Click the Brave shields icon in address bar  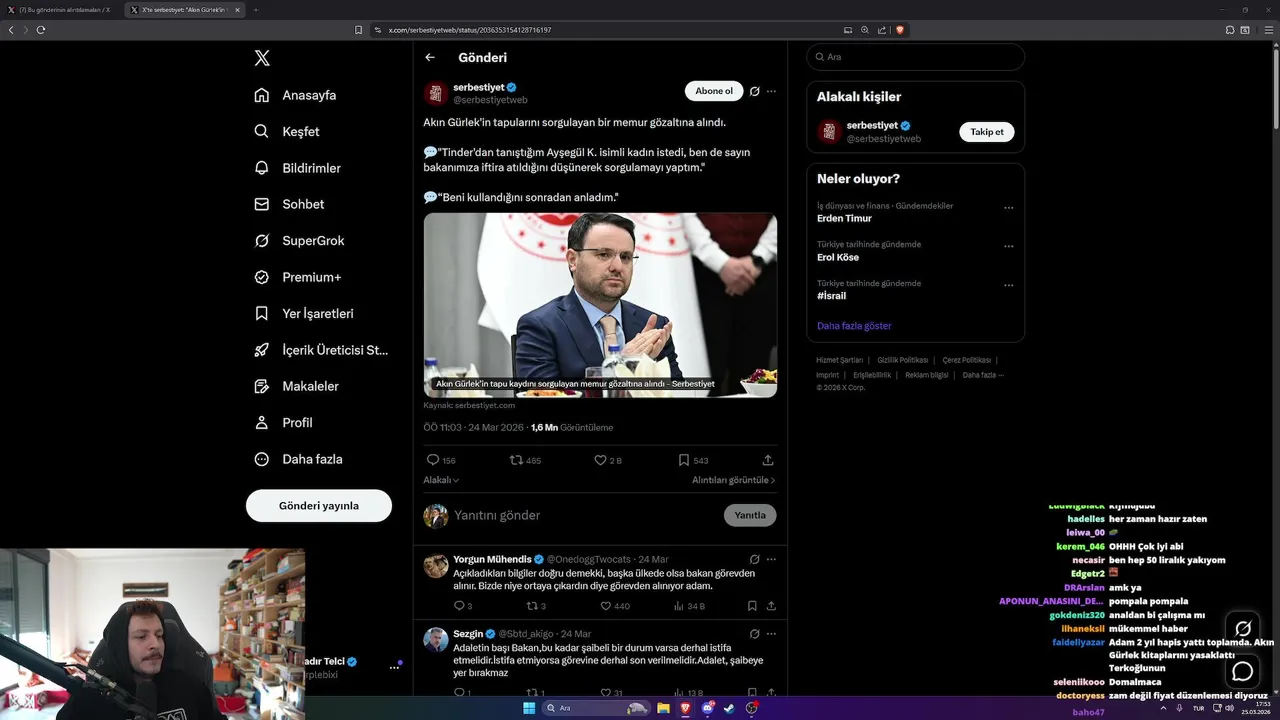[x=900, y=30]
